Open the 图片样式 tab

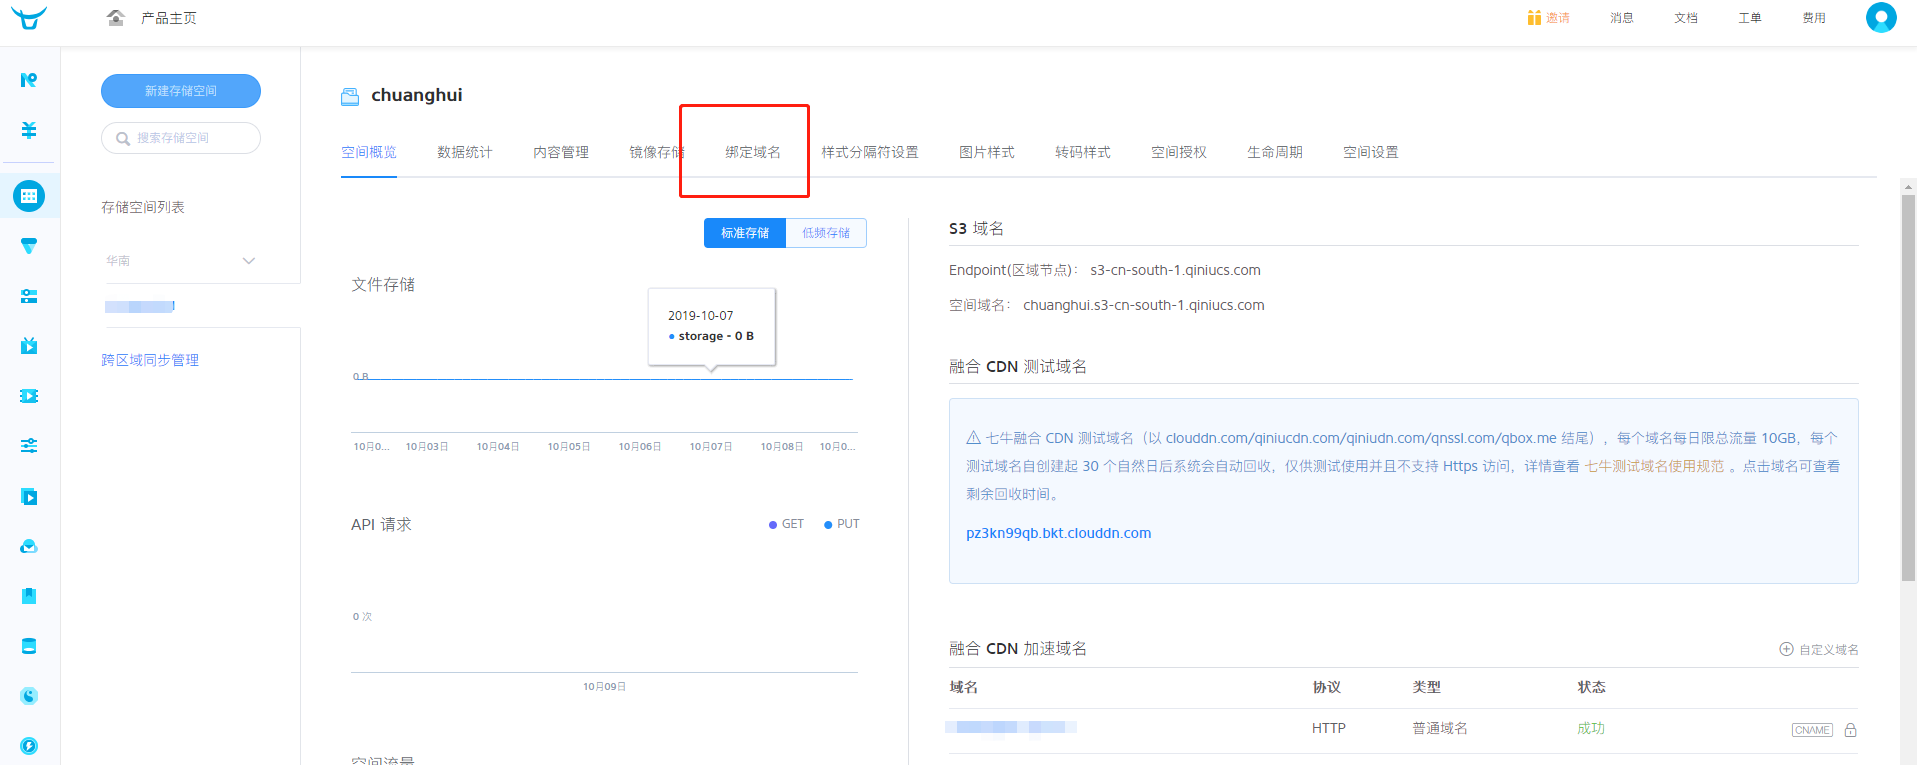pyautogui.click(x=987, y=152)
